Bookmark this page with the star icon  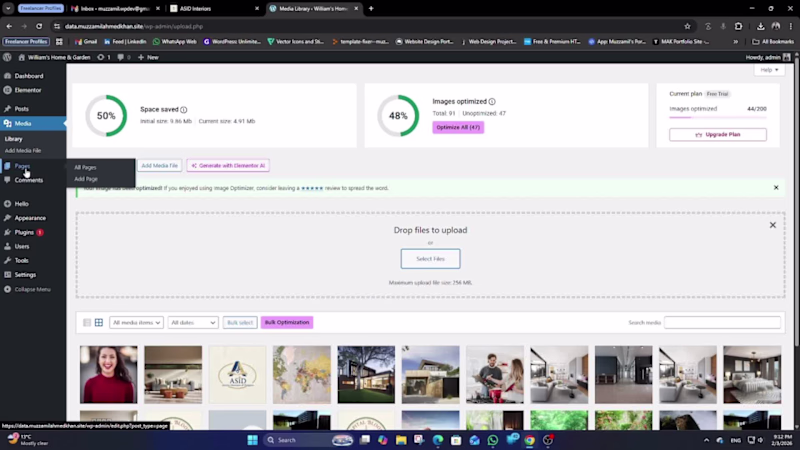tap(687, 26)
